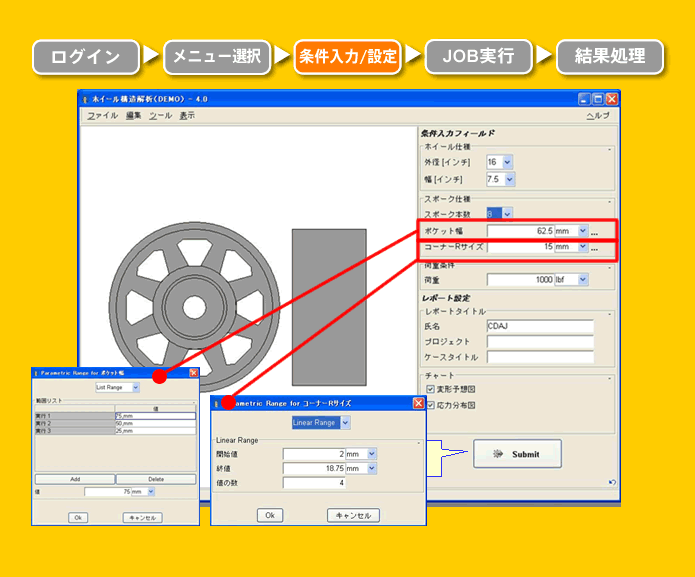This screenshot has width=695, height=577.
Task: Click the small refresh icon at bottom right
Action: (611, 483)
